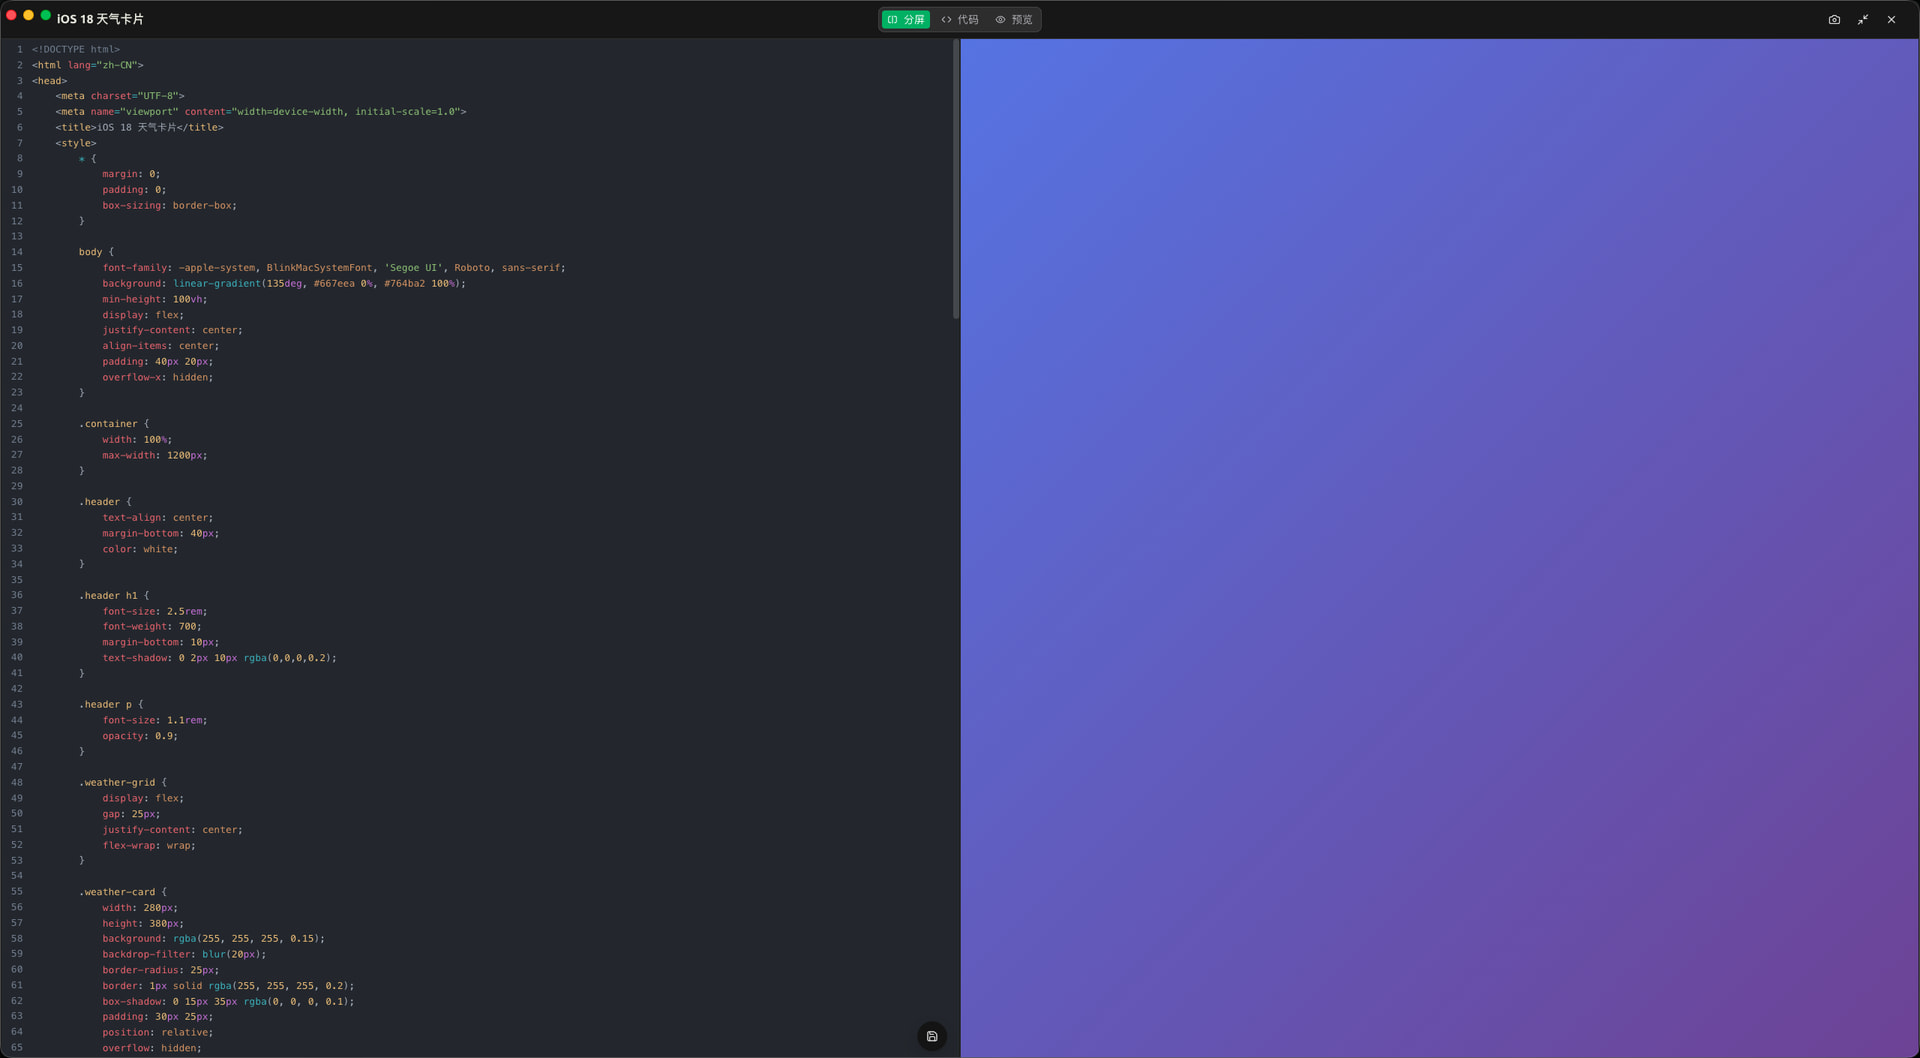Click the '.weather-card {' selector line

click(123, 892)
